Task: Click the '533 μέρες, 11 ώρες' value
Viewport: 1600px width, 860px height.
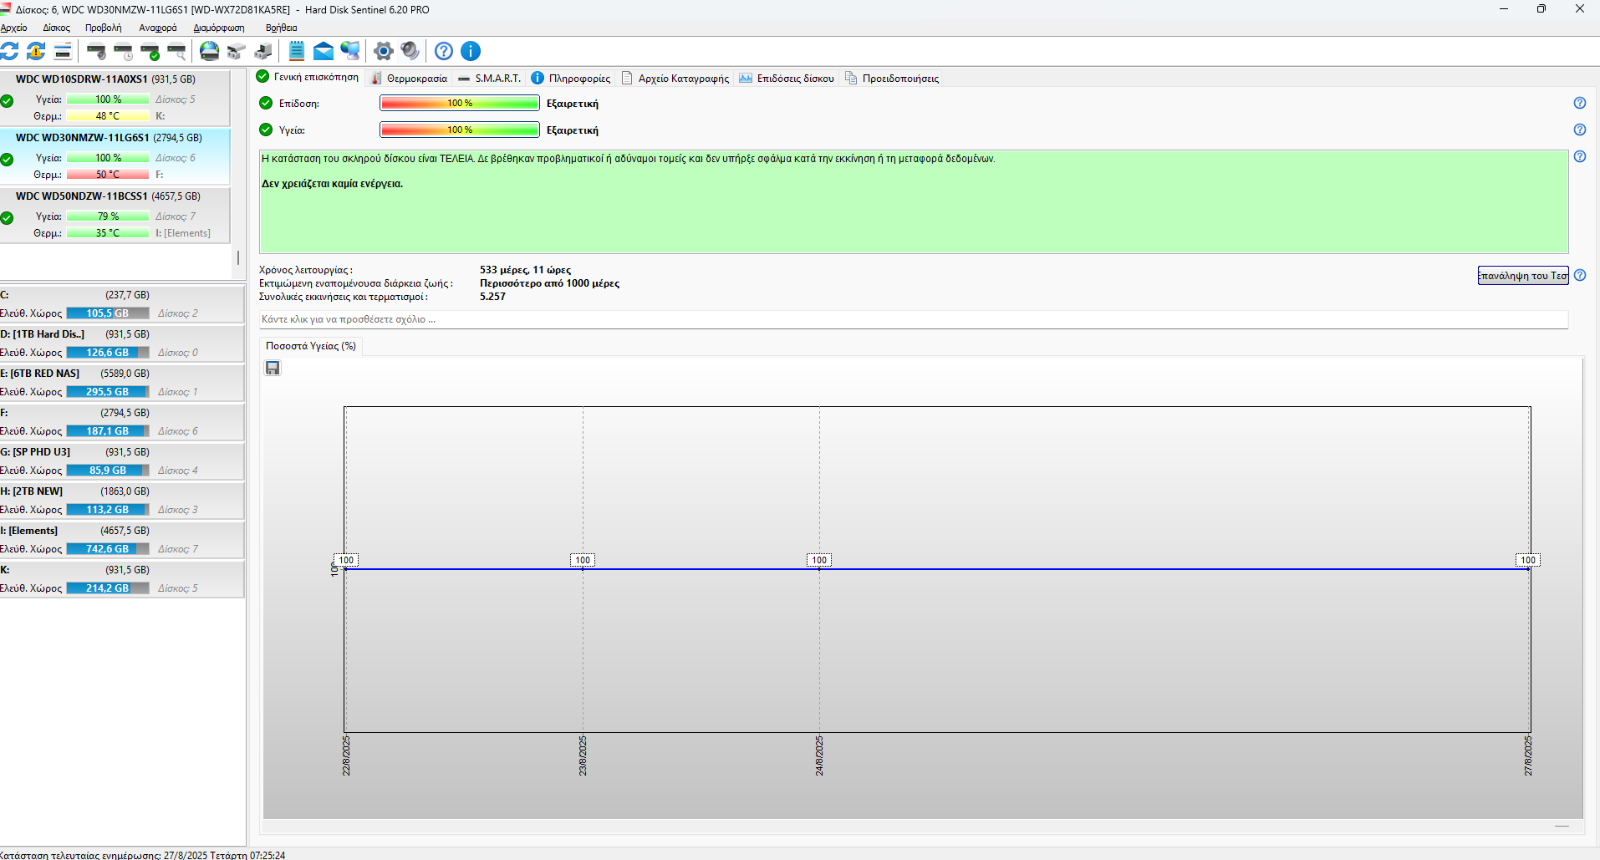Action: [x=525, y=270]
